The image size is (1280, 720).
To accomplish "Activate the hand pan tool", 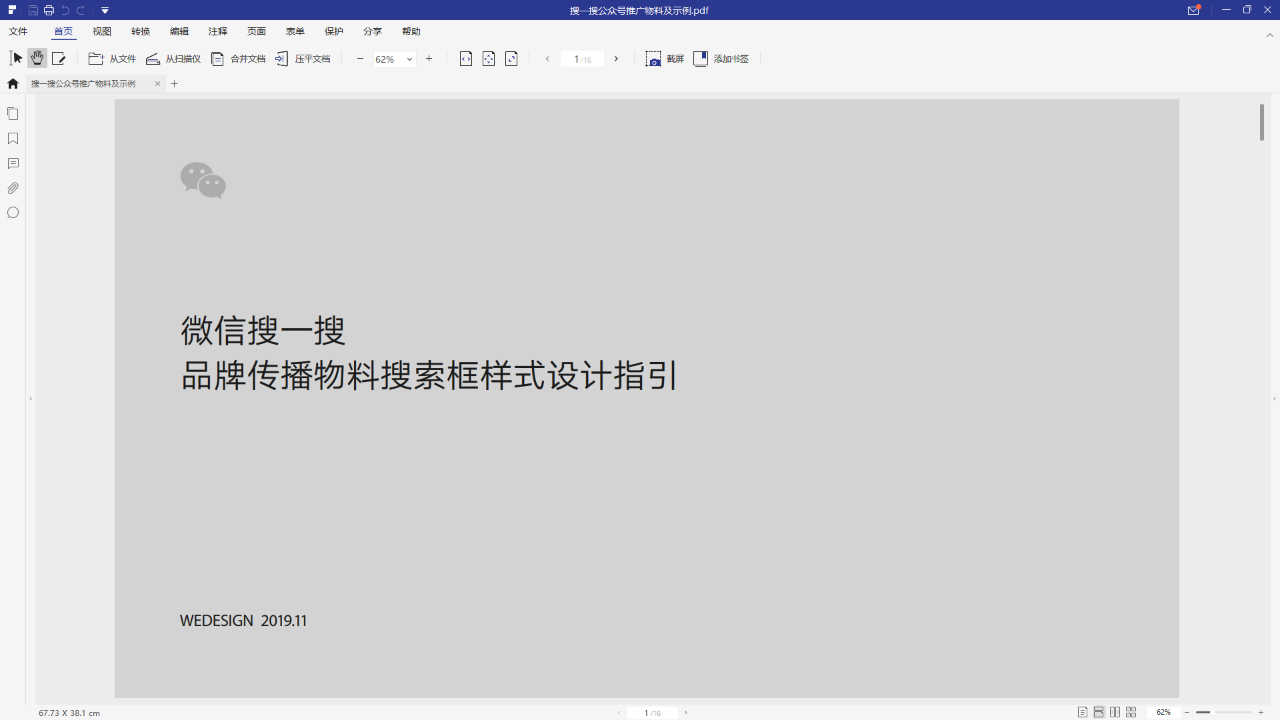I will [x=37, y=59].
